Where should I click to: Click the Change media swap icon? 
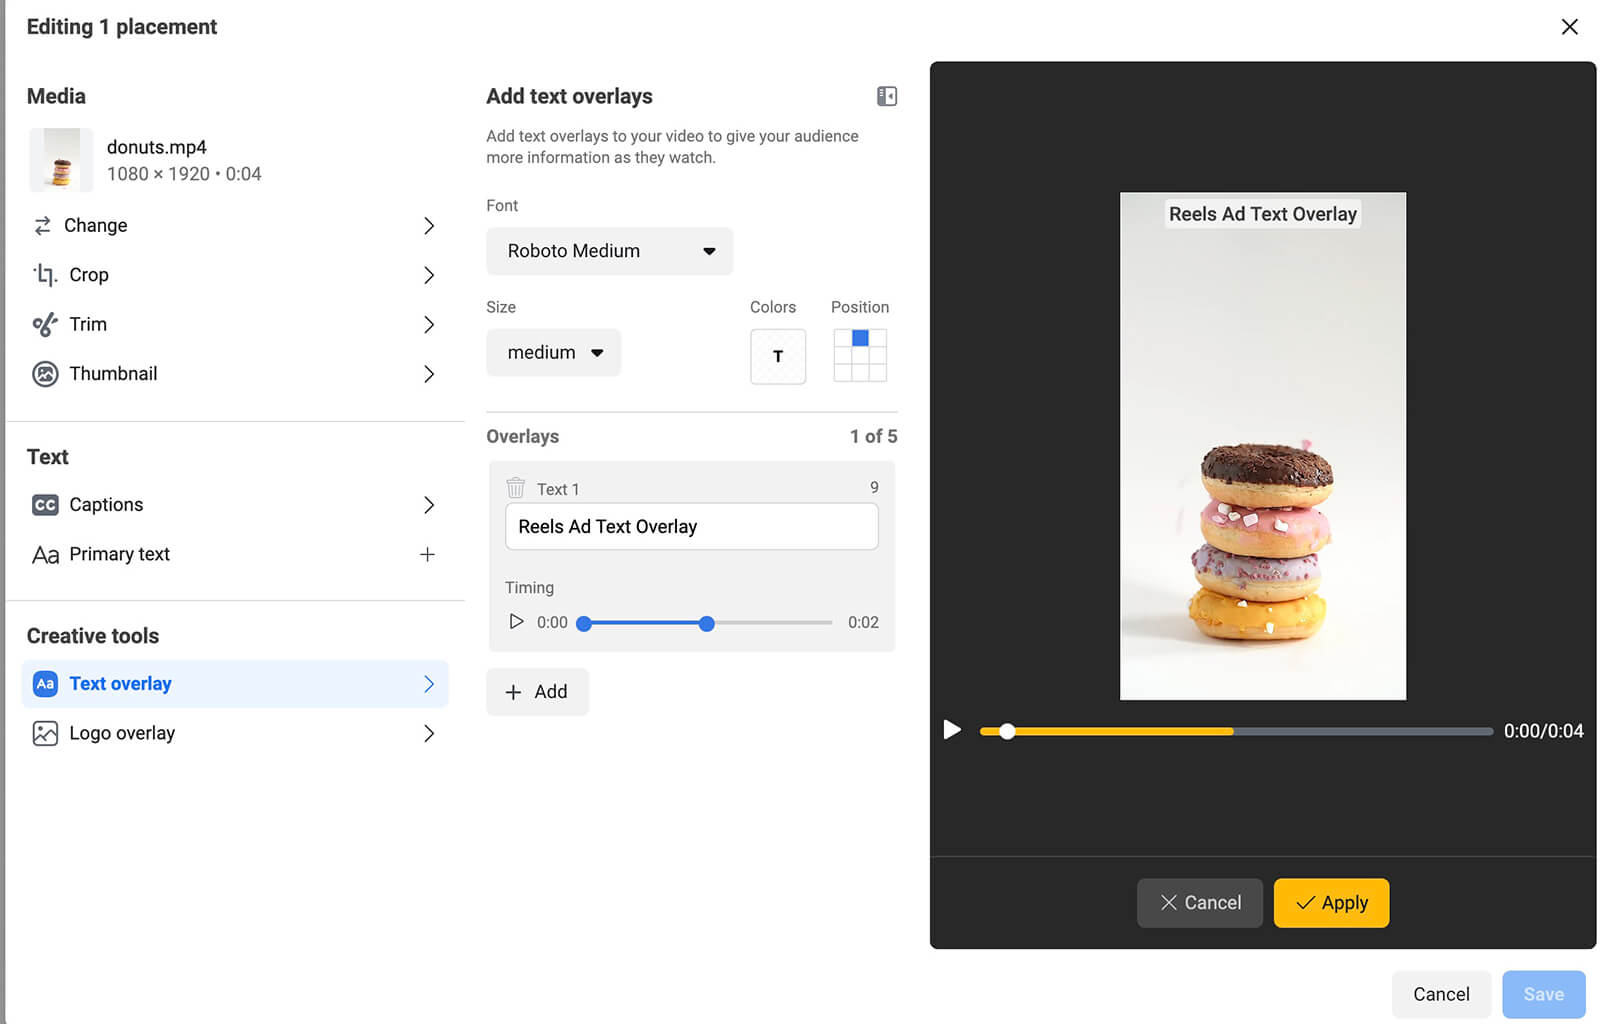pyautogui.click(x=42, y=226)
